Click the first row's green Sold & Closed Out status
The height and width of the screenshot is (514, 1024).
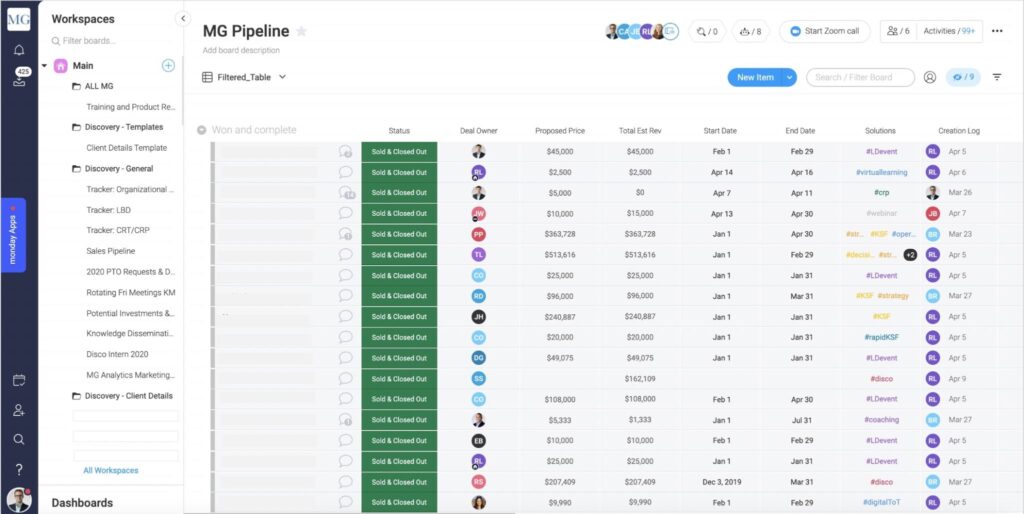click(399, 151)
